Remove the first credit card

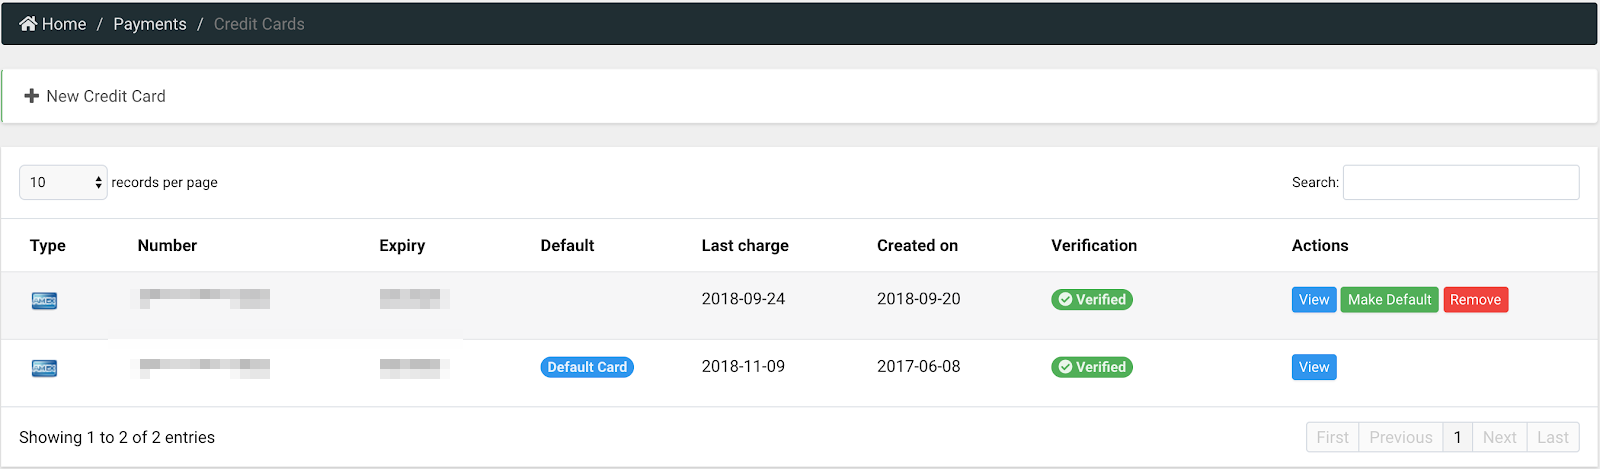[1475, 300]
